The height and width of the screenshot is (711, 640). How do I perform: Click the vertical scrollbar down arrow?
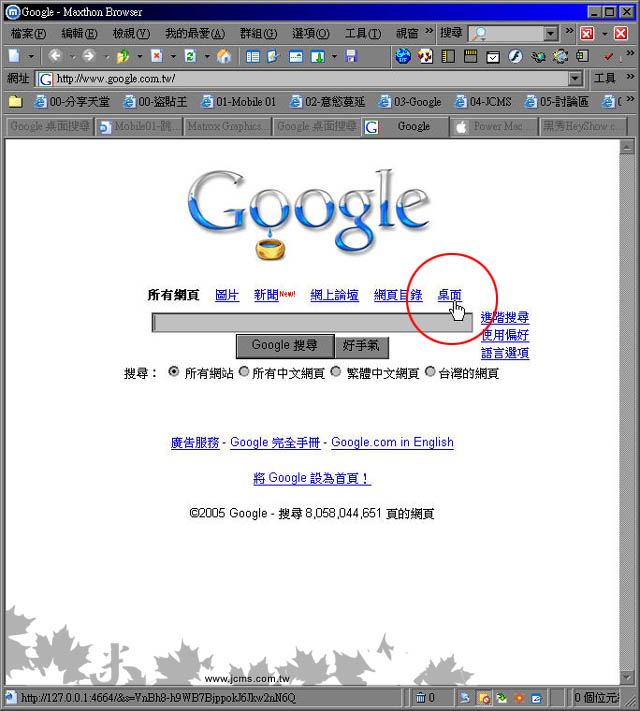[627, 677]
